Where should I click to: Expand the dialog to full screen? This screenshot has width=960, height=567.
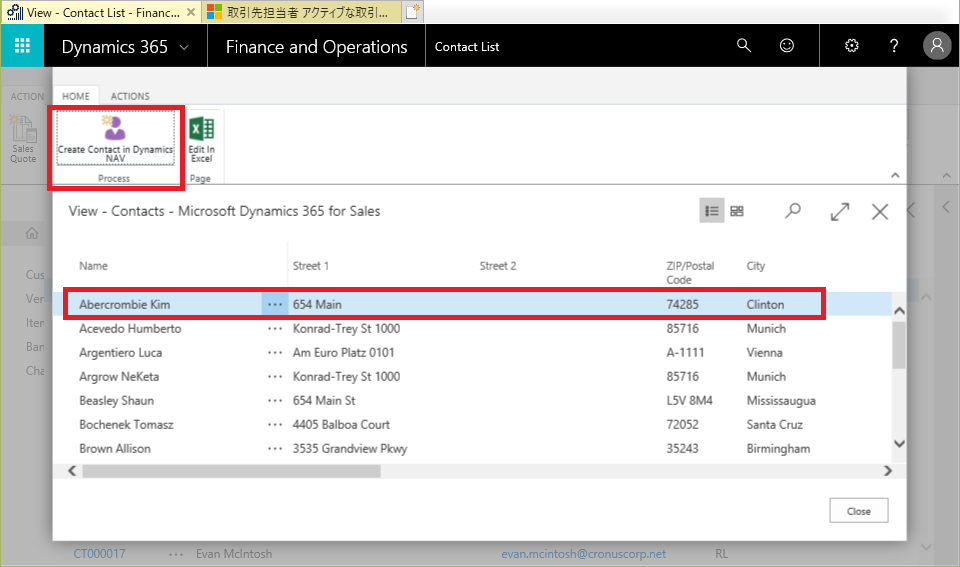pyautogui.click(x=840, y=212)
